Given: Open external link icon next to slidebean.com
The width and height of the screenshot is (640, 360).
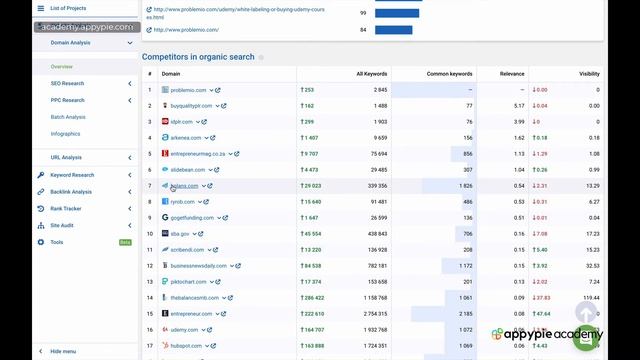Looking at the screenshot, I should pyautogui.click(x=217, y=170).
